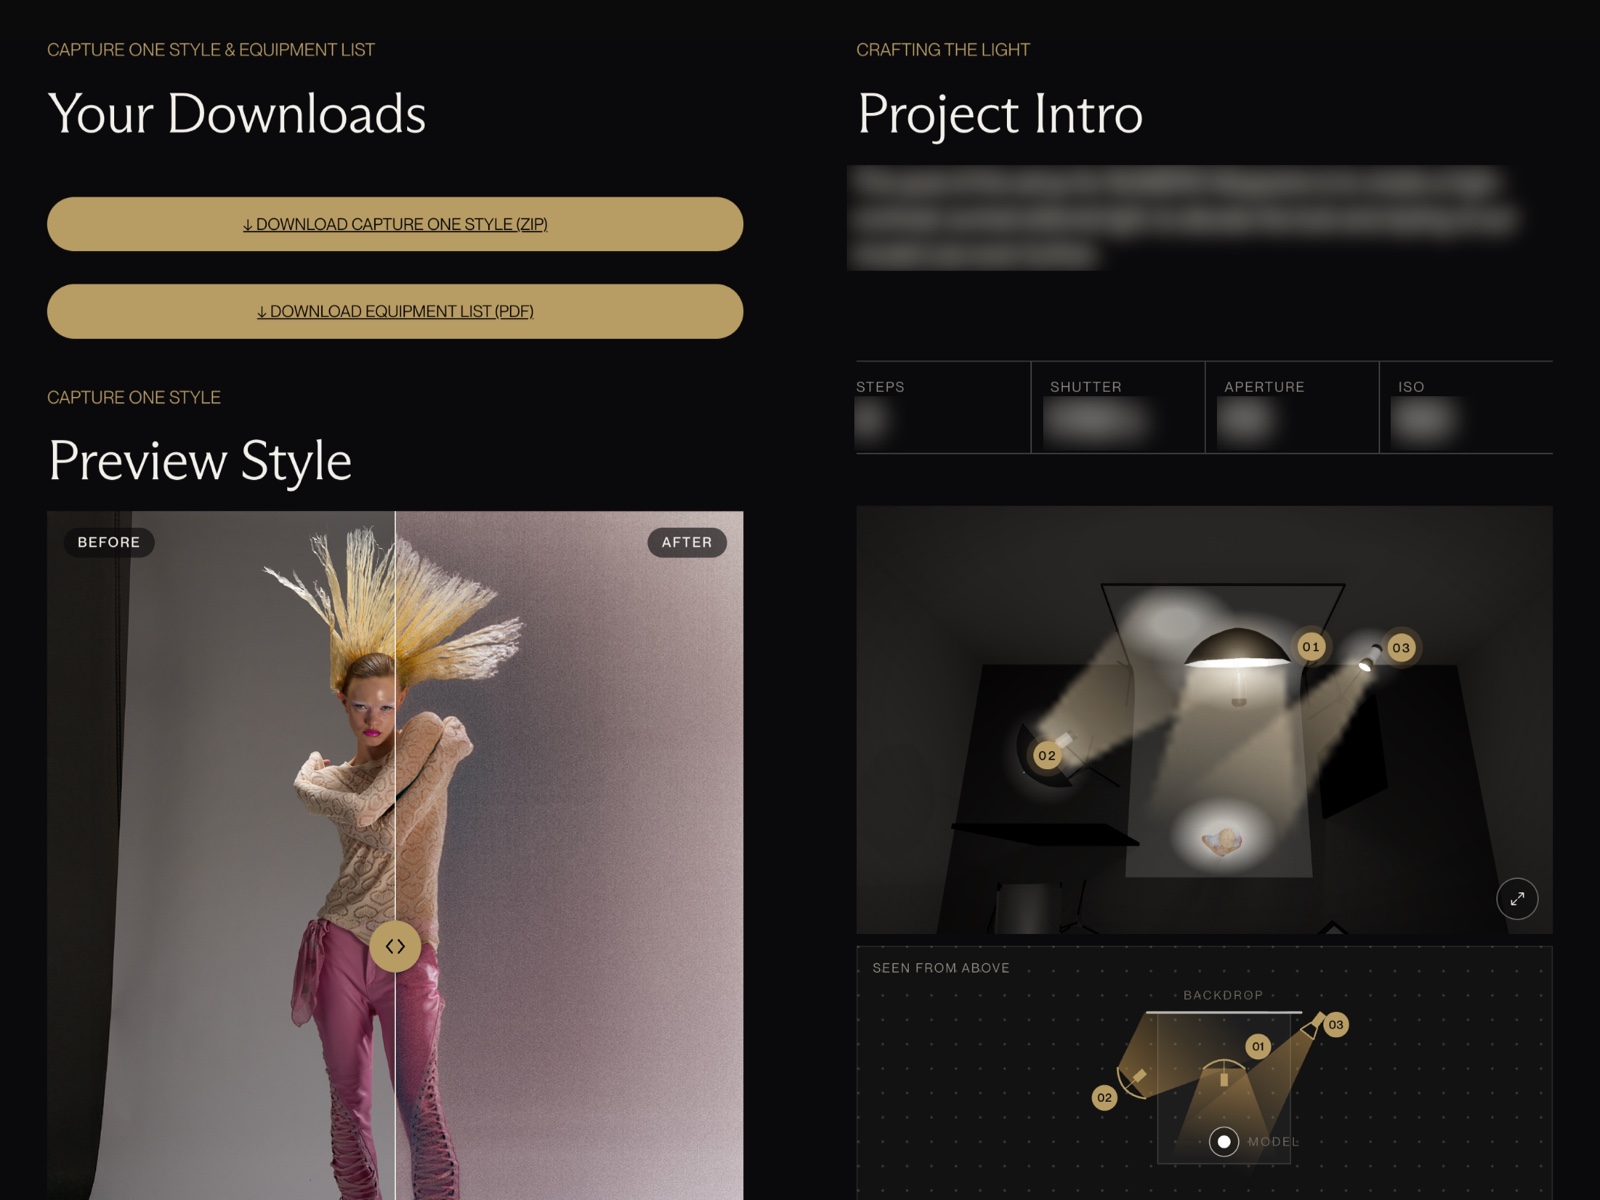Click 'CRAFTING THE LIGHT' section label
Screen dimensions: 1600x1200
tap(943, 50)
